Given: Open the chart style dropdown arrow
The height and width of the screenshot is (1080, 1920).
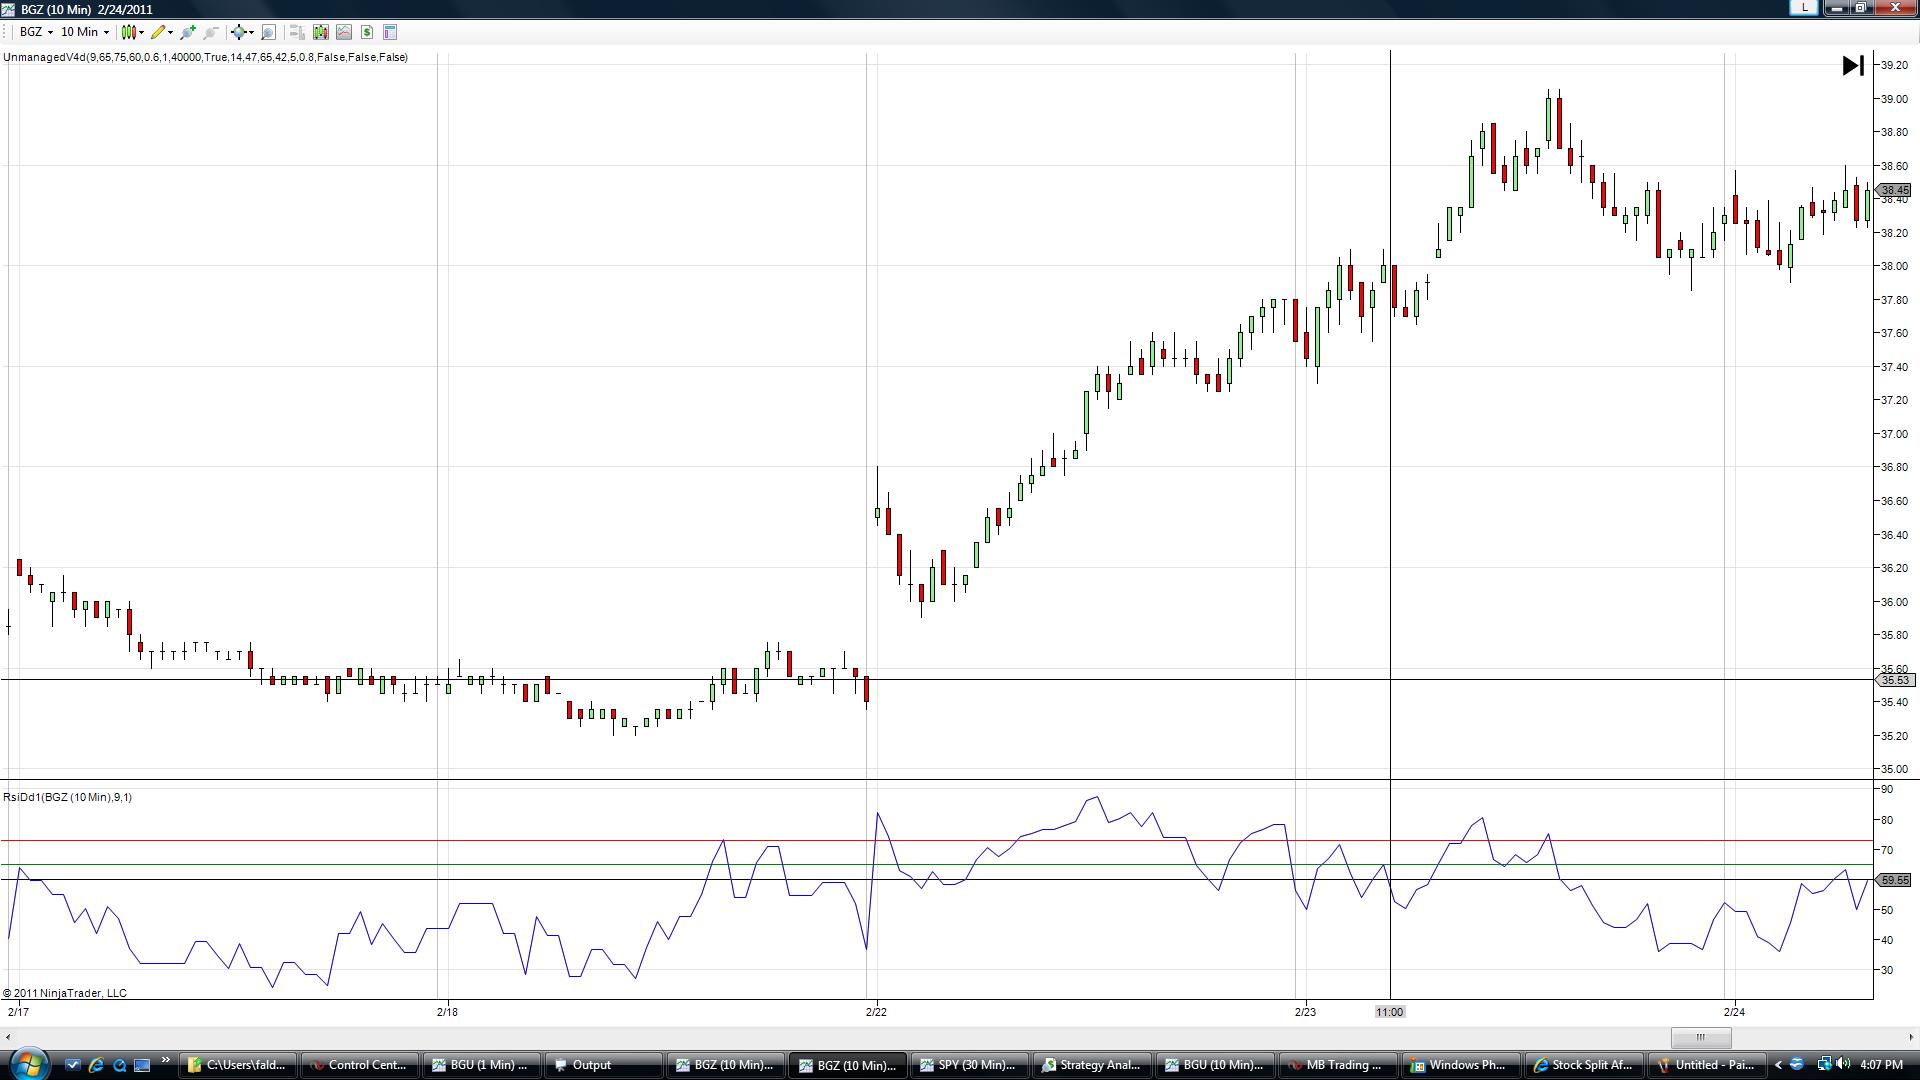Looking at the screenshot, I should pyautogui.click(x=142, y=32).
